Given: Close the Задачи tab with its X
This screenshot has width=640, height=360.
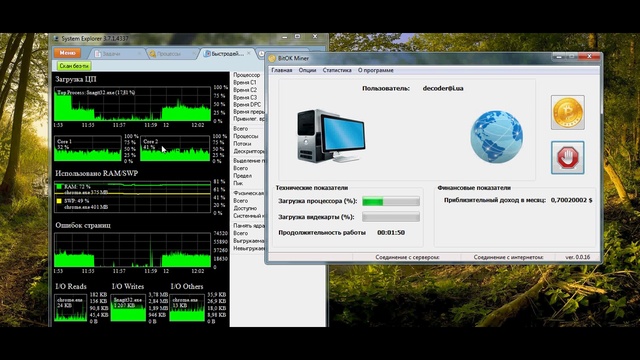Looking at the screenshot, I should [x=139, y=53].
